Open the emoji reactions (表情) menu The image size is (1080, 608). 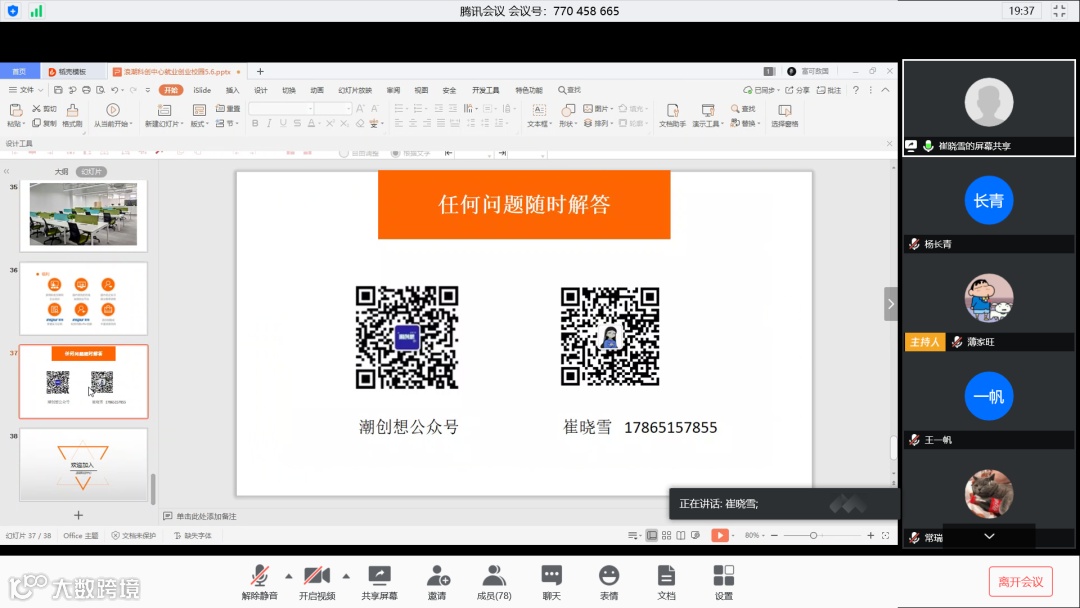pos(609,582)
